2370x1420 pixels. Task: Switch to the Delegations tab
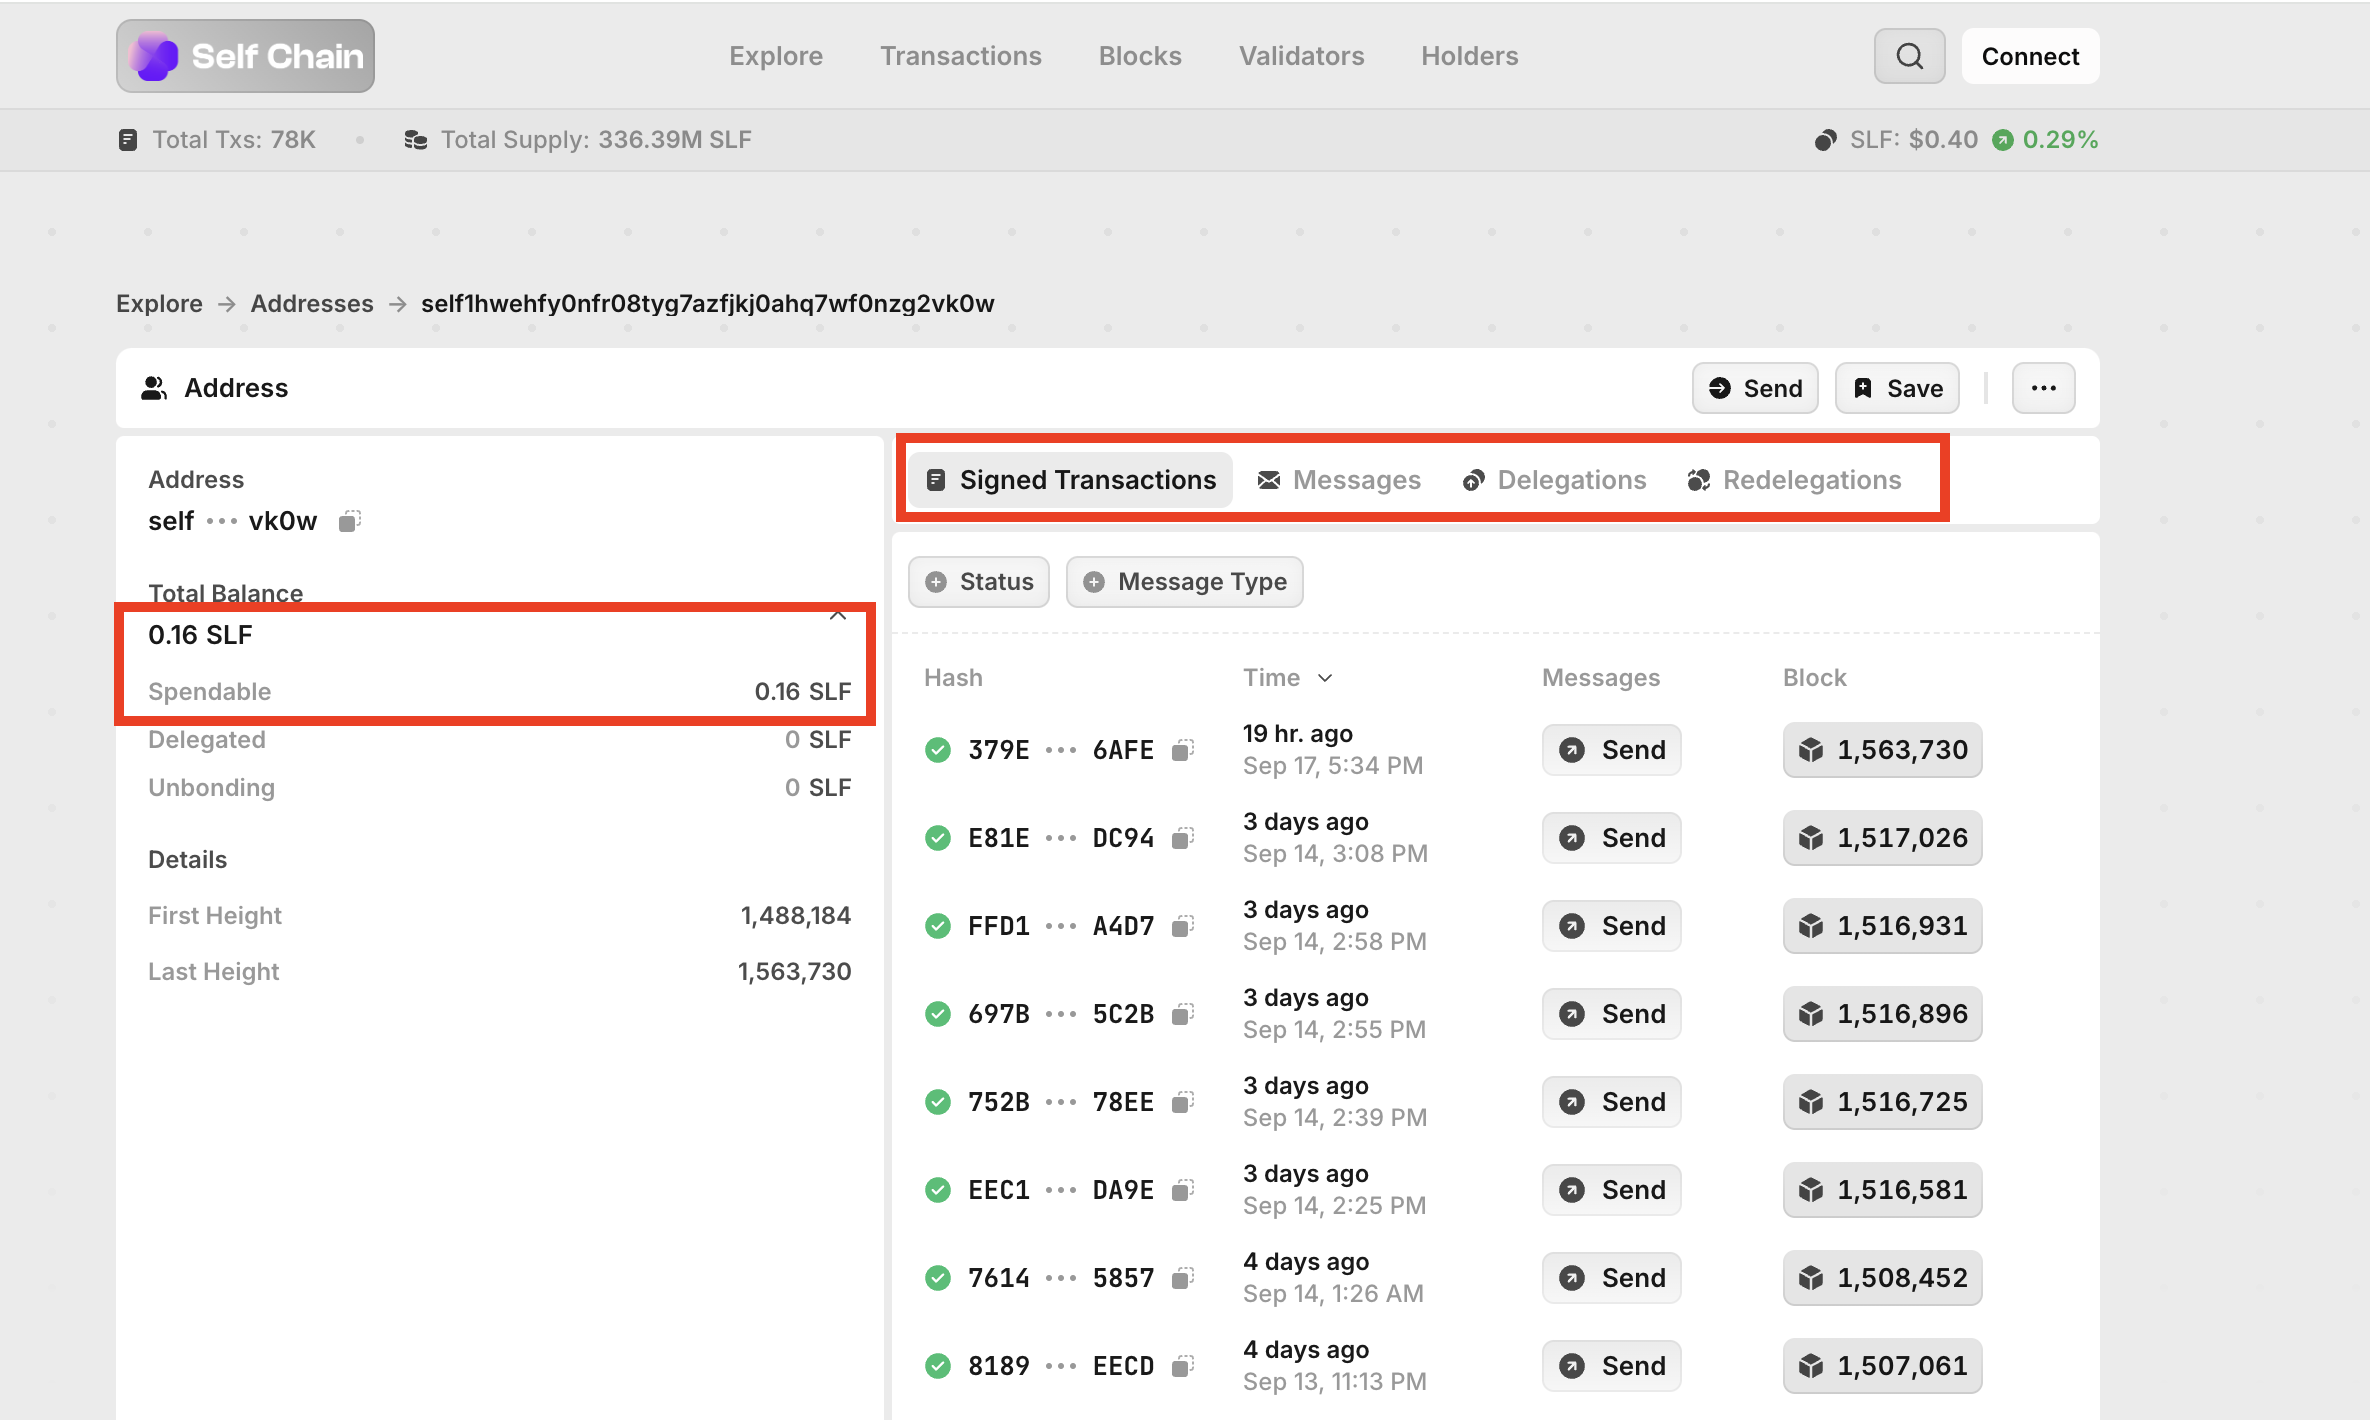tap(1554, 480)
